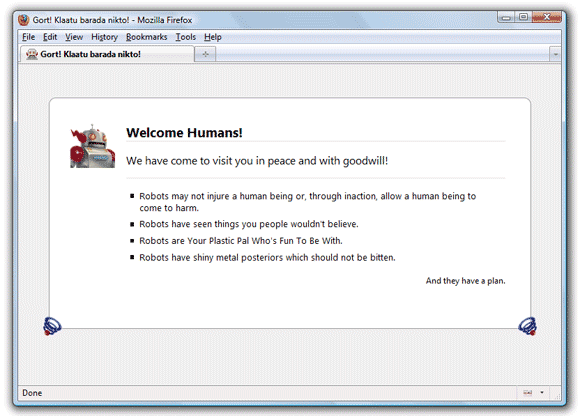
Task: Click the right blue spring foot icon
Action: coord(527,326)
